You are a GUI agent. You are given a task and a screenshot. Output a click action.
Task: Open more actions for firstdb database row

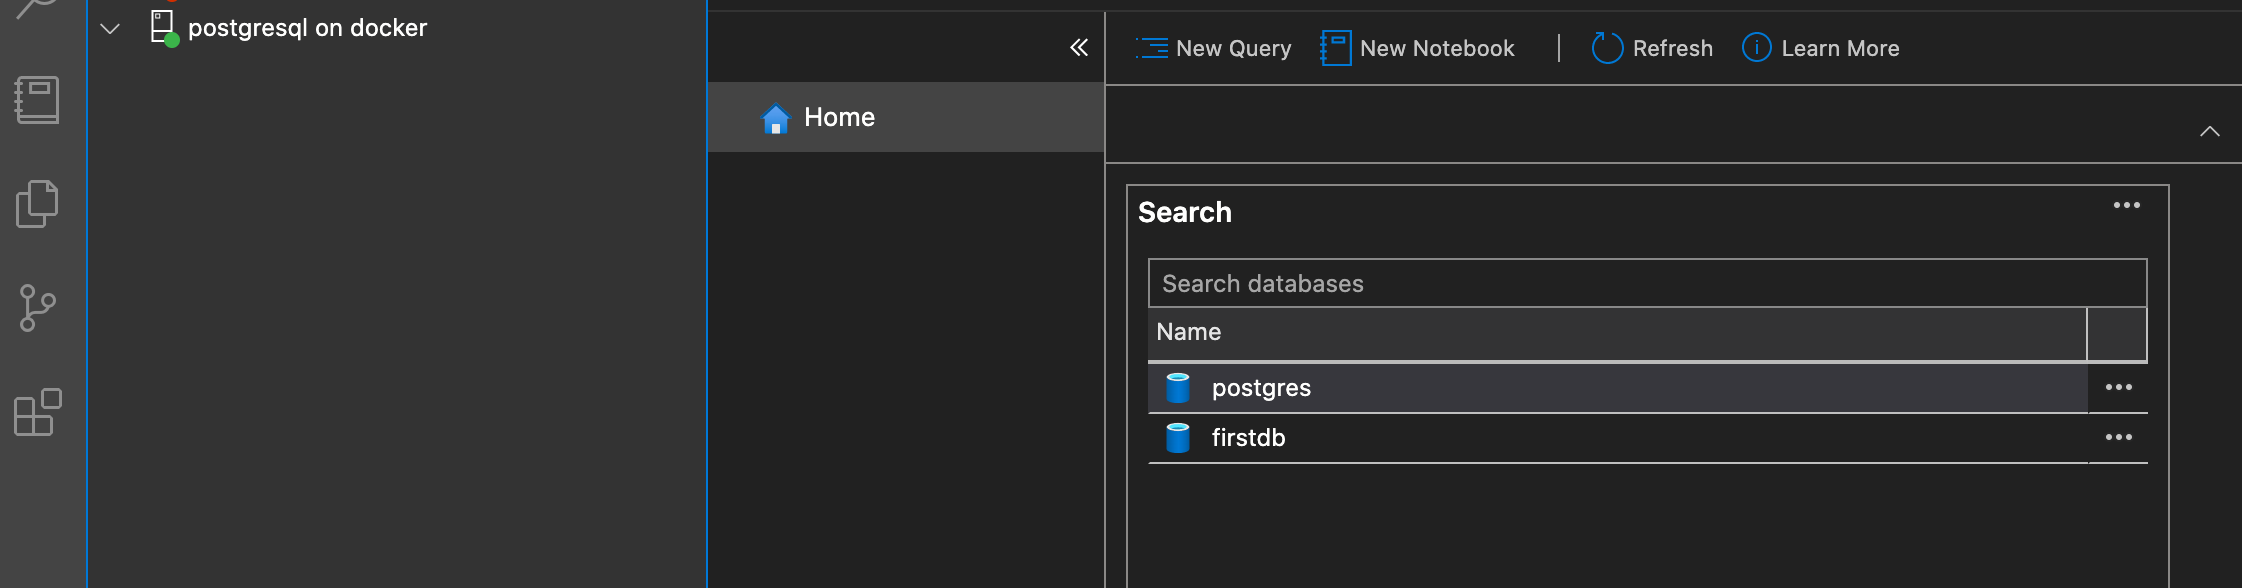2118,438
